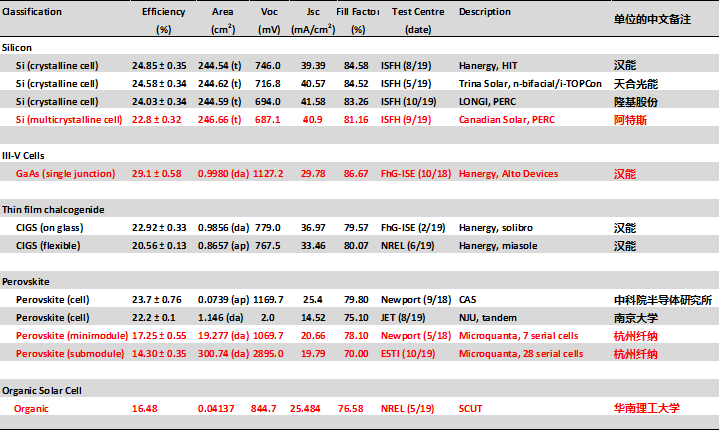Select Canadian Solar, PERC description
Viewport: 720px width, 432px height.
(507, 120)
